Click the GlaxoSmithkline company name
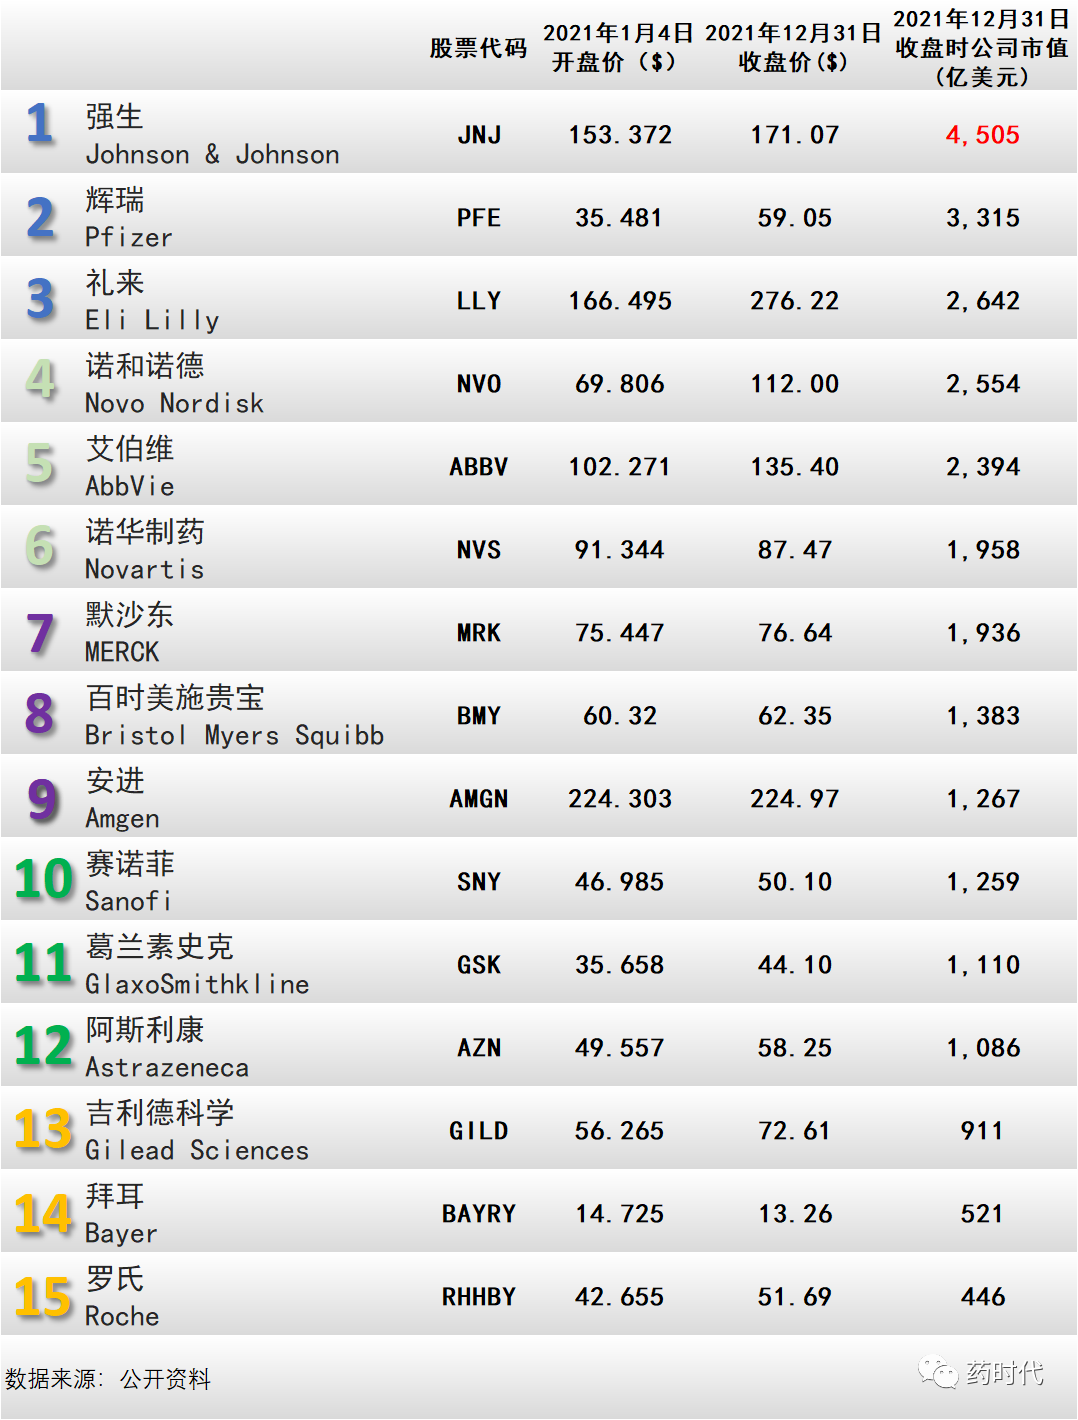The height and width of the screenshot is (1420, 1078). (x=197, y=984)
